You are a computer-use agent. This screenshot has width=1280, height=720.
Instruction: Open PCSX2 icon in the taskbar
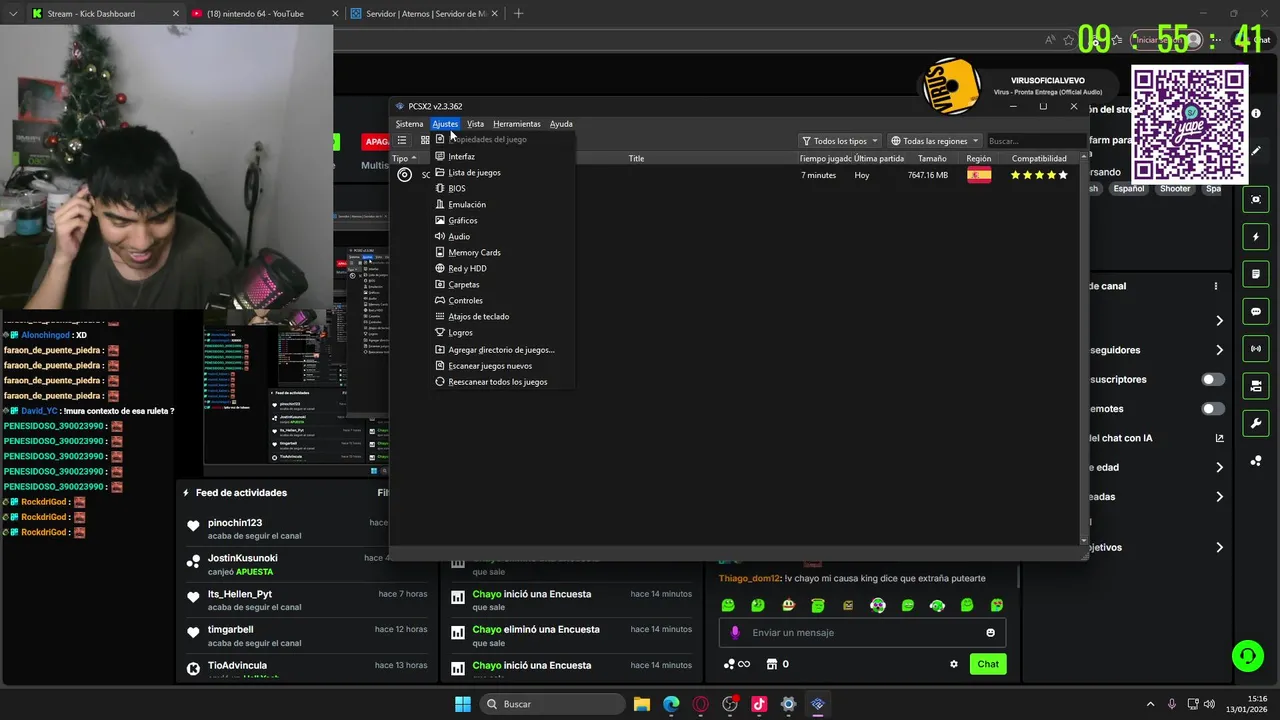coord(817,704)
